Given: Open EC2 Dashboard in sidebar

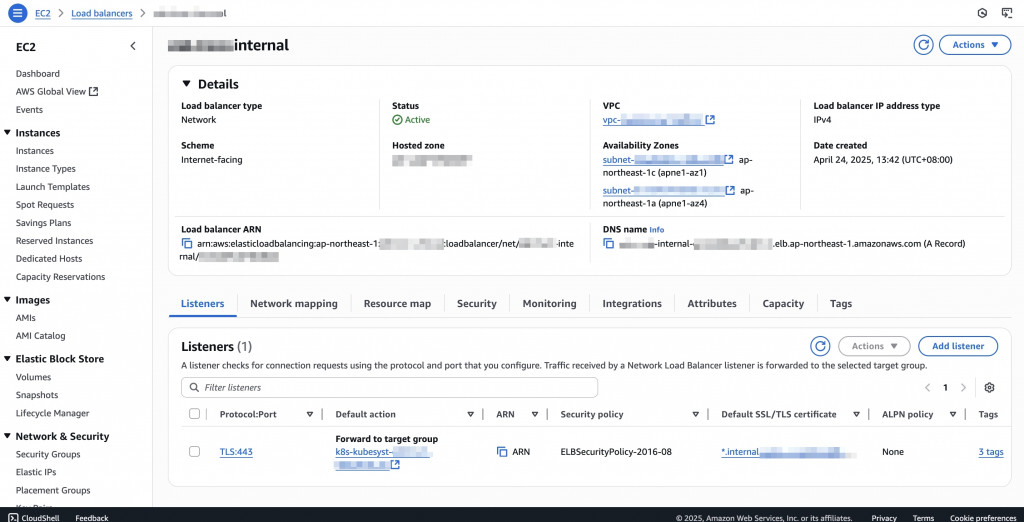Looking at the screenshot, I should 38,74.
